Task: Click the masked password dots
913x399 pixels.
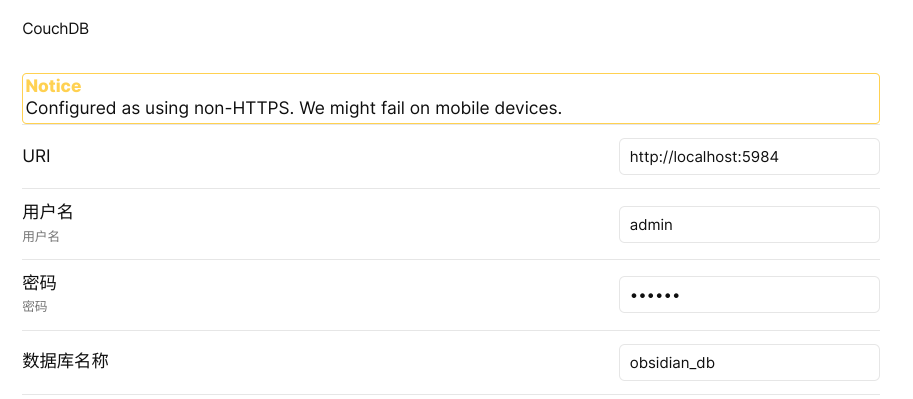Action: point(654,295)
